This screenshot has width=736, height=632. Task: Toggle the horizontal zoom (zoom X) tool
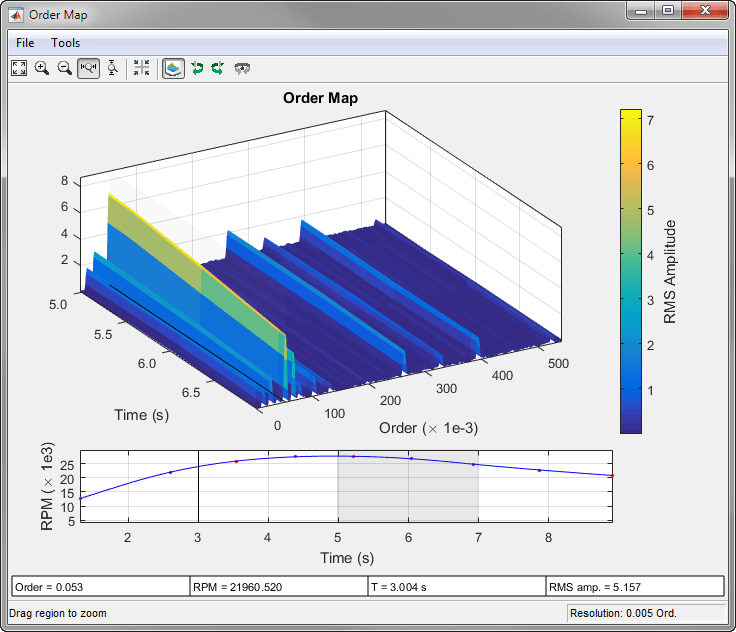coord(88,68)
